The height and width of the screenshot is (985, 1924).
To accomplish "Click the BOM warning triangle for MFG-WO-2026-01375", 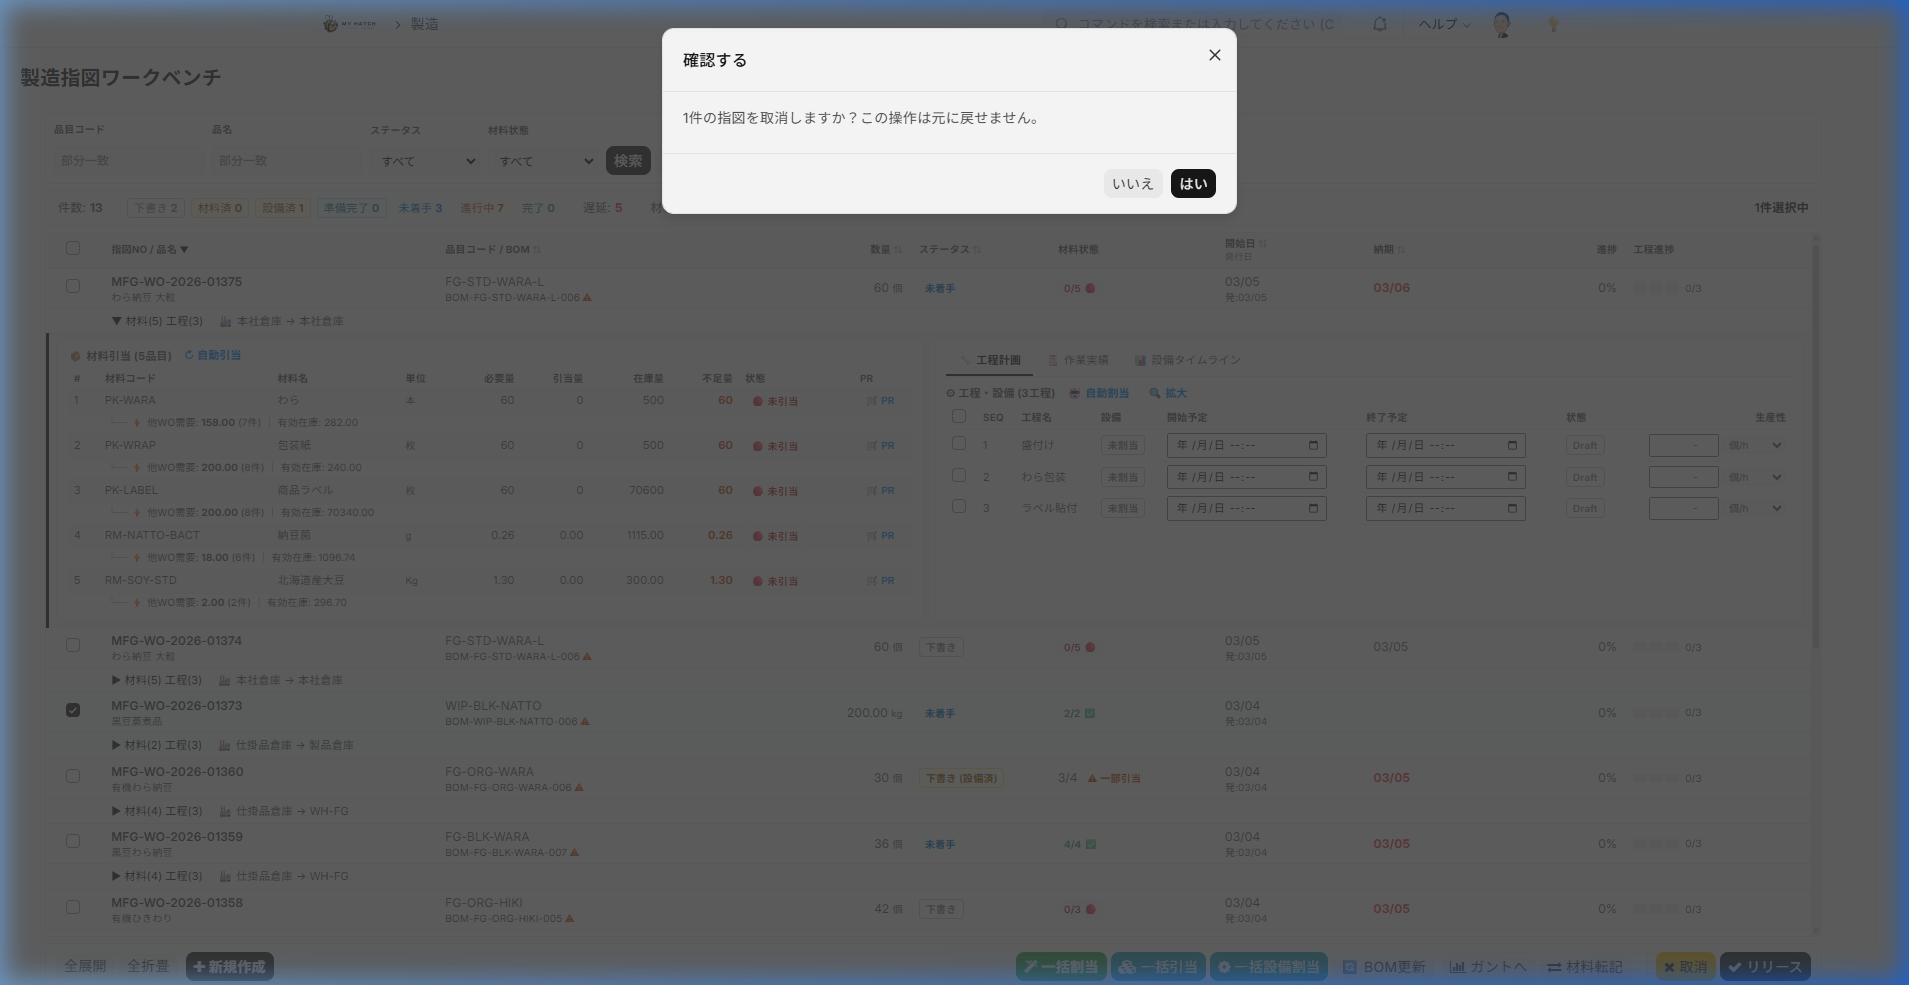I will [x=587, y=298].
